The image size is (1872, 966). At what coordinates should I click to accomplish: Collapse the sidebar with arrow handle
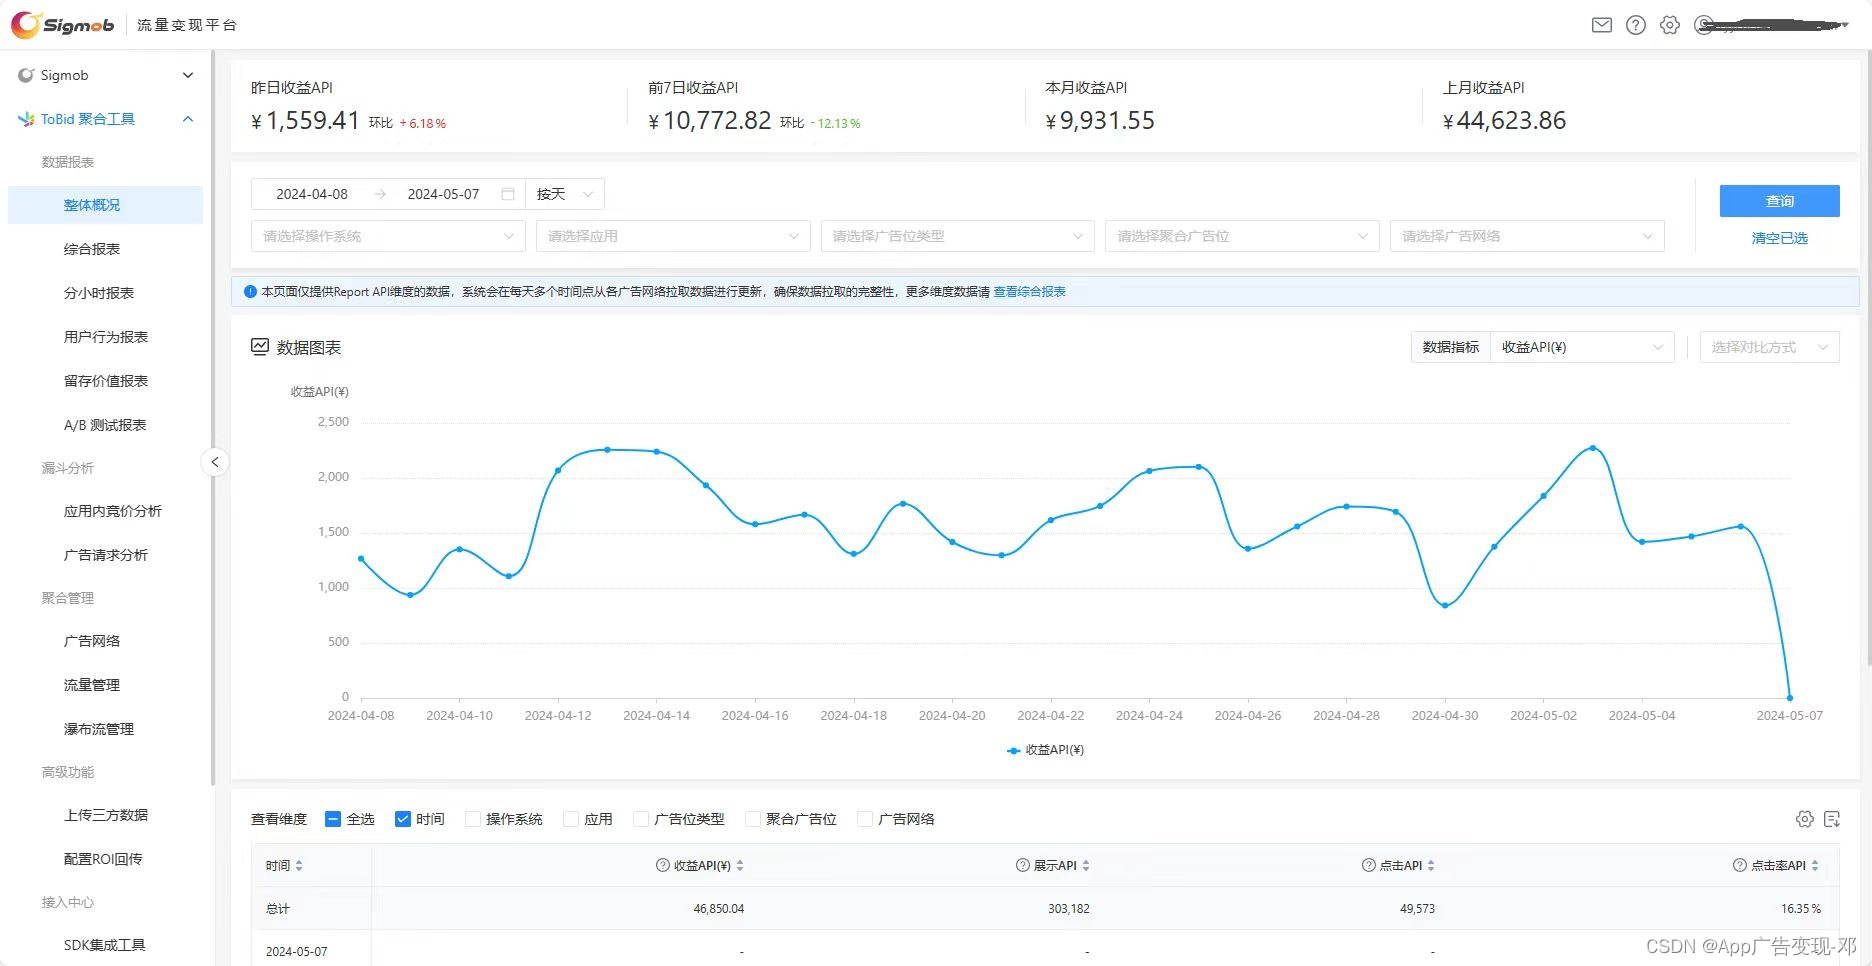[x=214, y=462]
